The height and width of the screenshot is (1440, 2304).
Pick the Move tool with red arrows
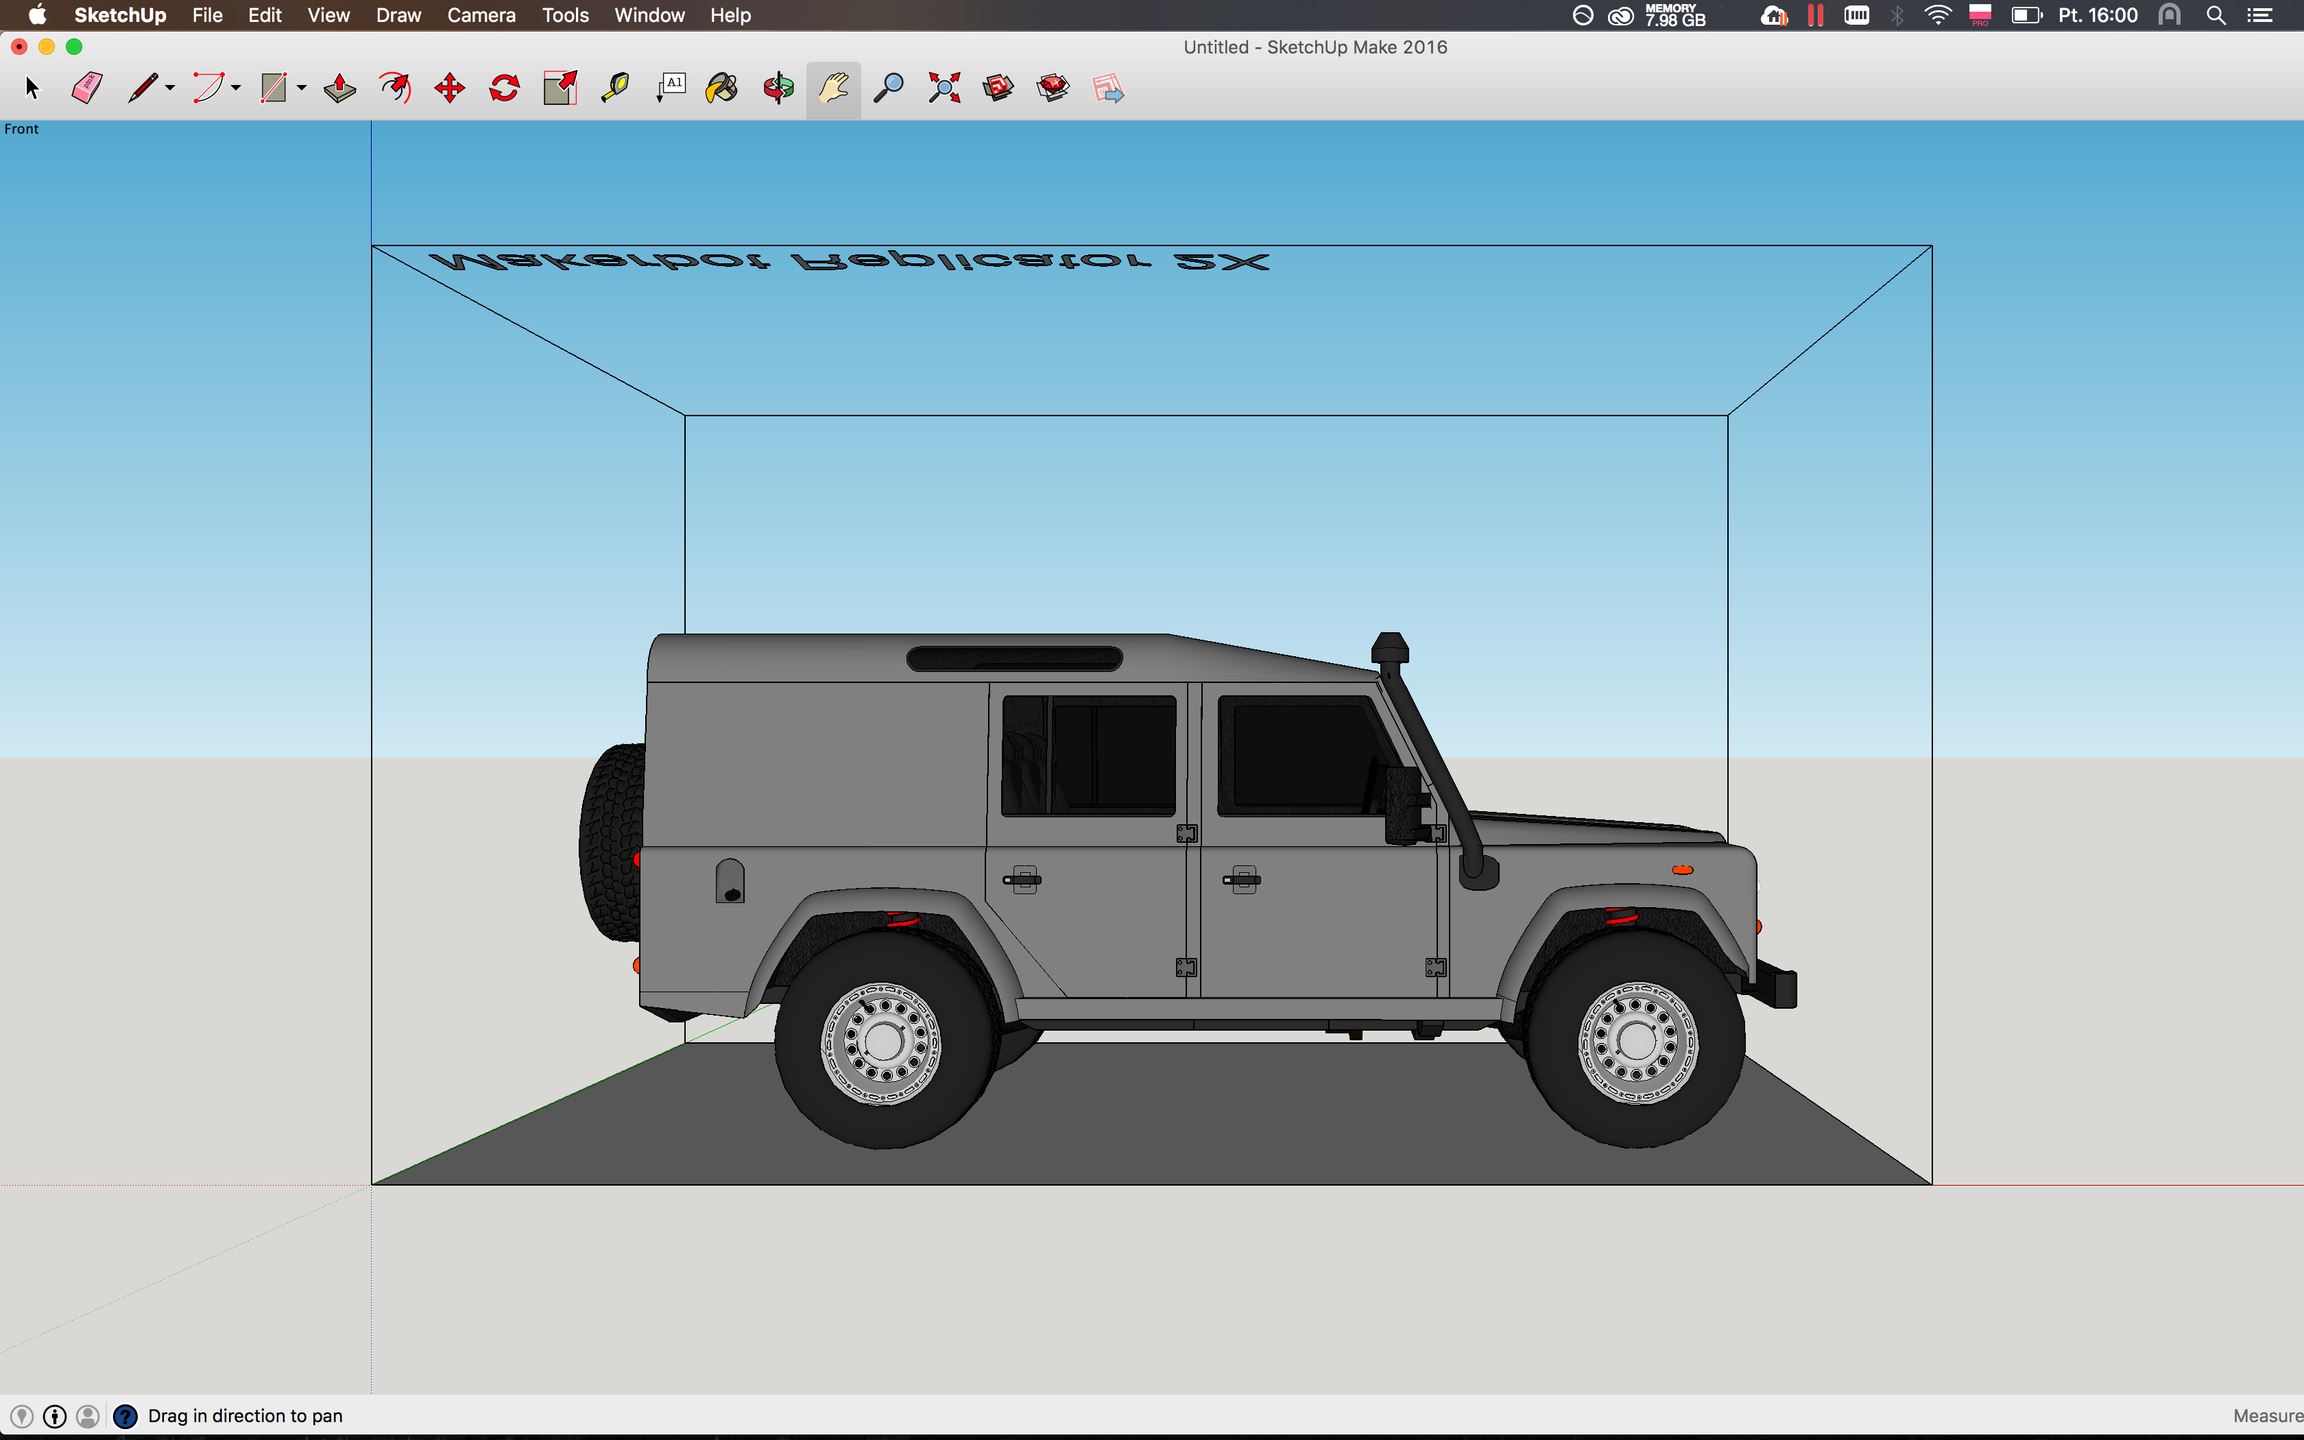point(450,89)
